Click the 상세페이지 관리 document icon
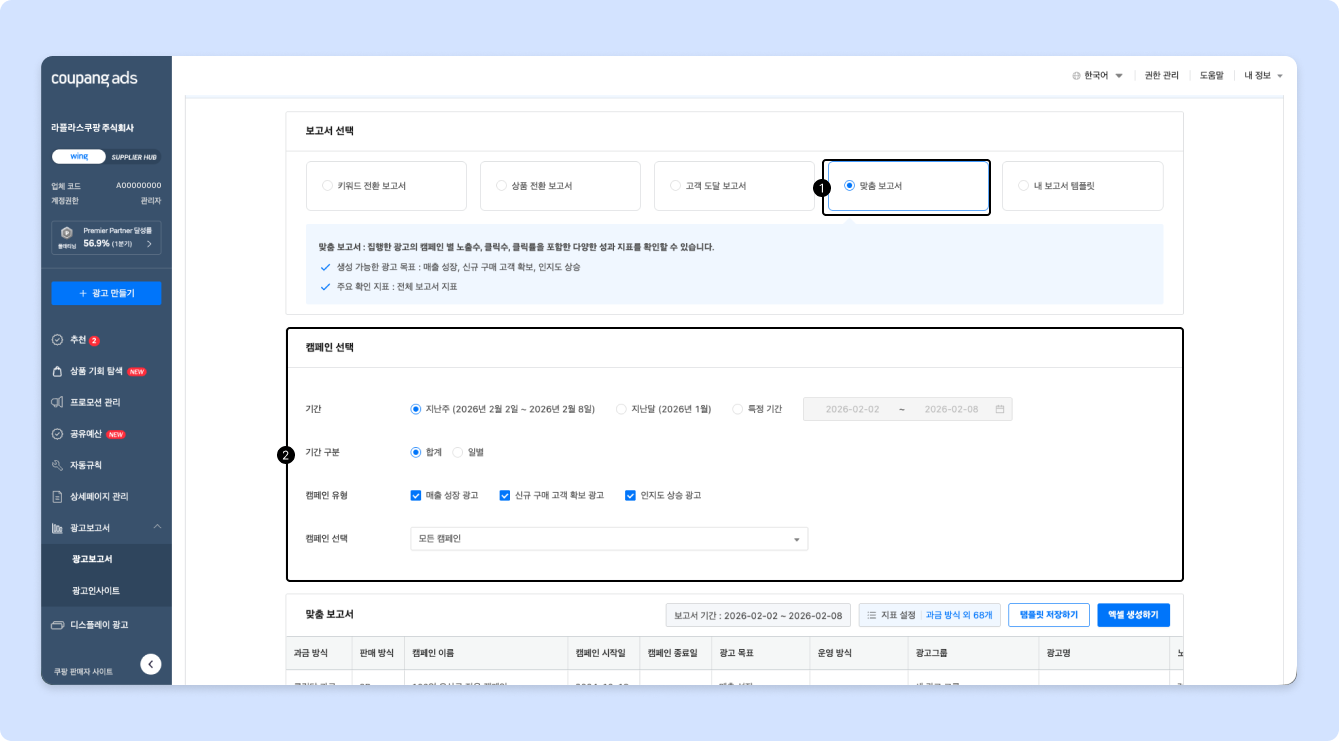The height and width of the screenshot is (741, 1339). [x=58, y=496]
